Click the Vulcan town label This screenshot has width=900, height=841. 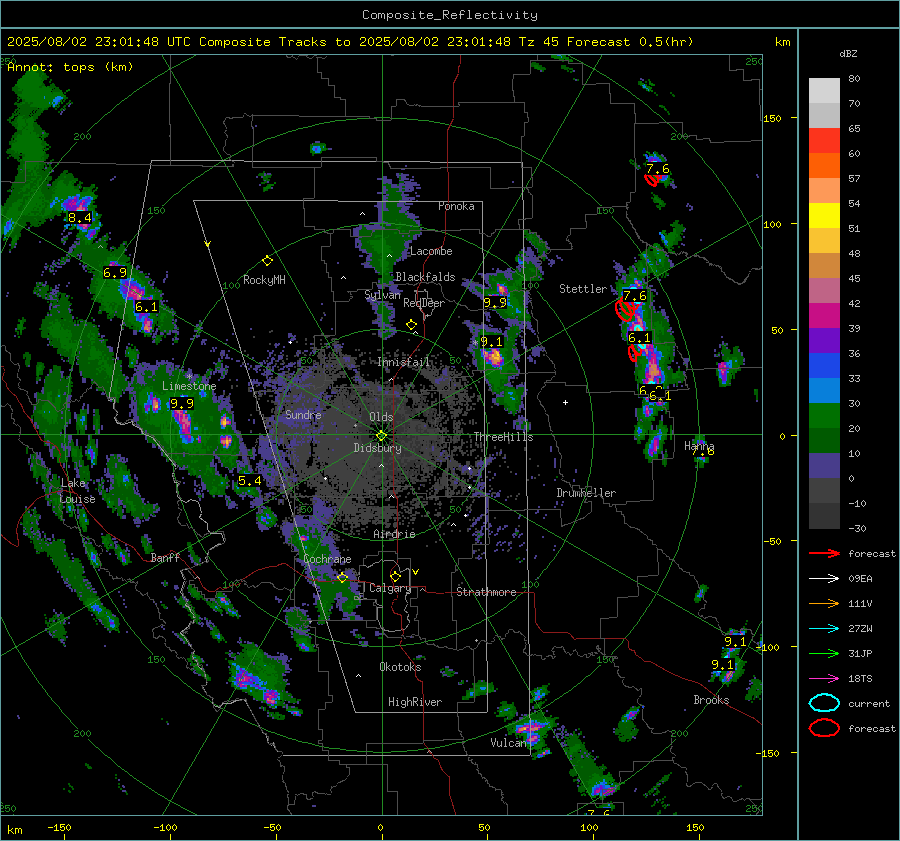(508, 743)
